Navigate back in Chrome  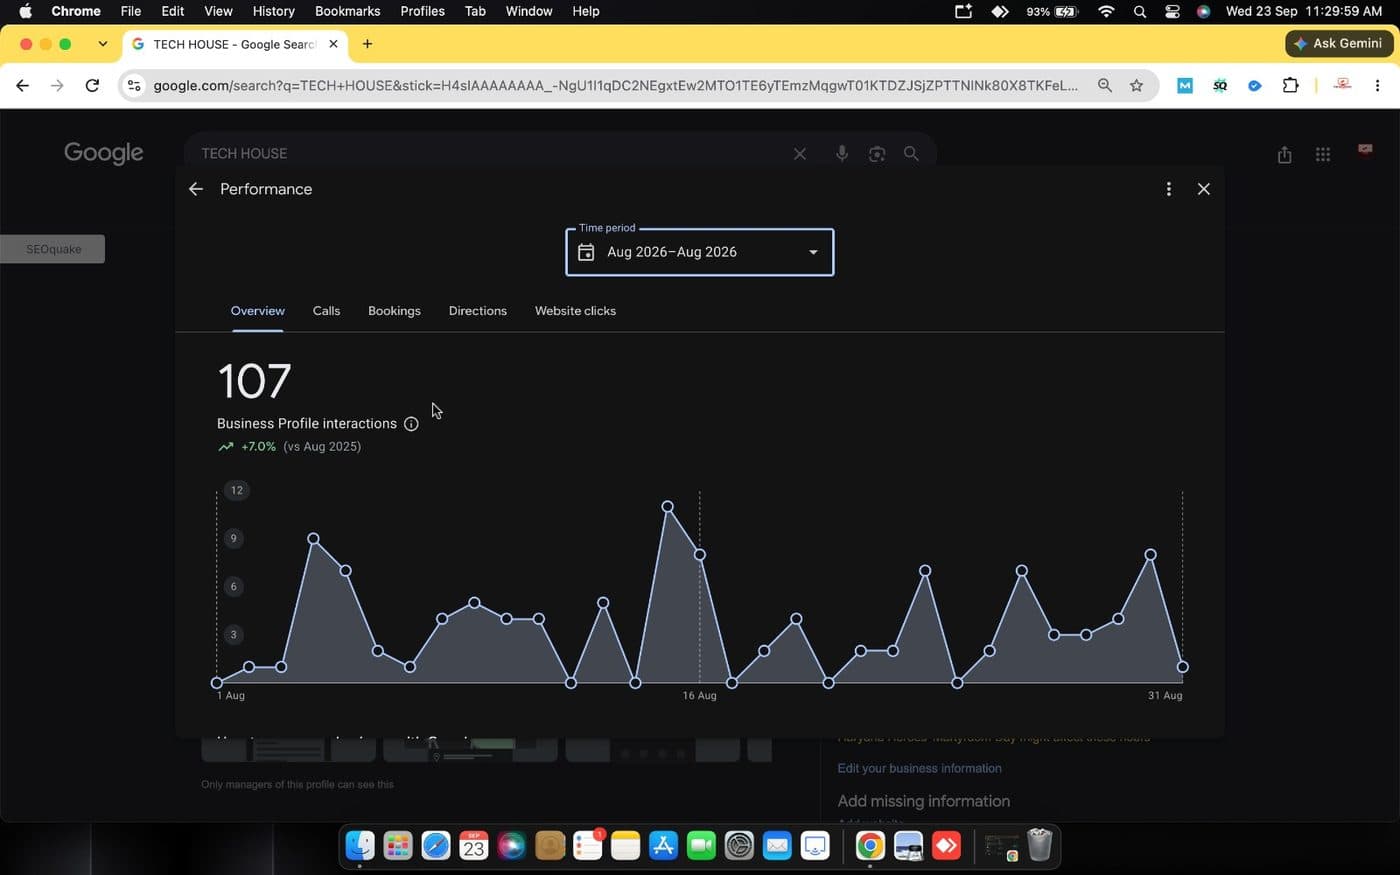[x=22, y=86]
